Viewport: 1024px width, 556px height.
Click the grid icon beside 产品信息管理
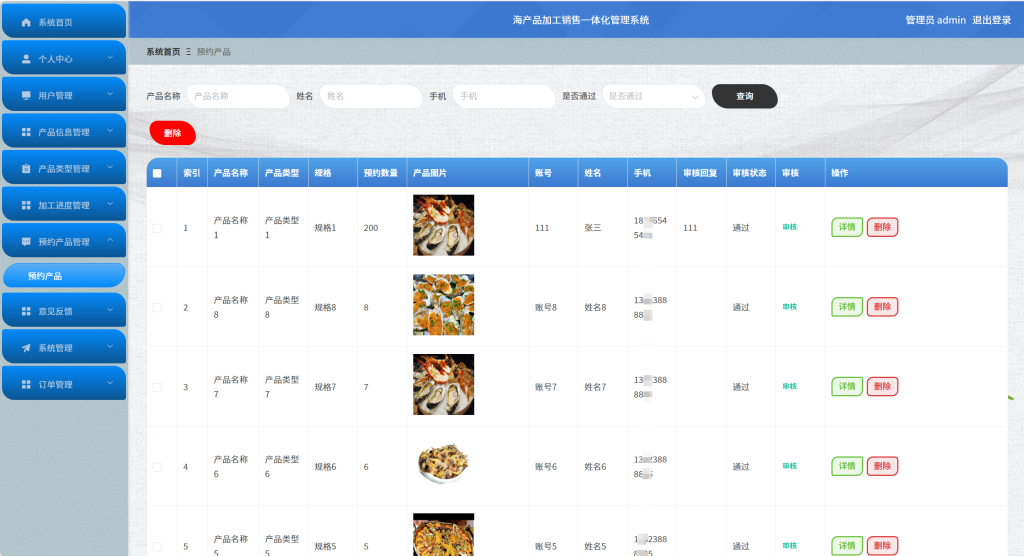(x=26, y=132)
